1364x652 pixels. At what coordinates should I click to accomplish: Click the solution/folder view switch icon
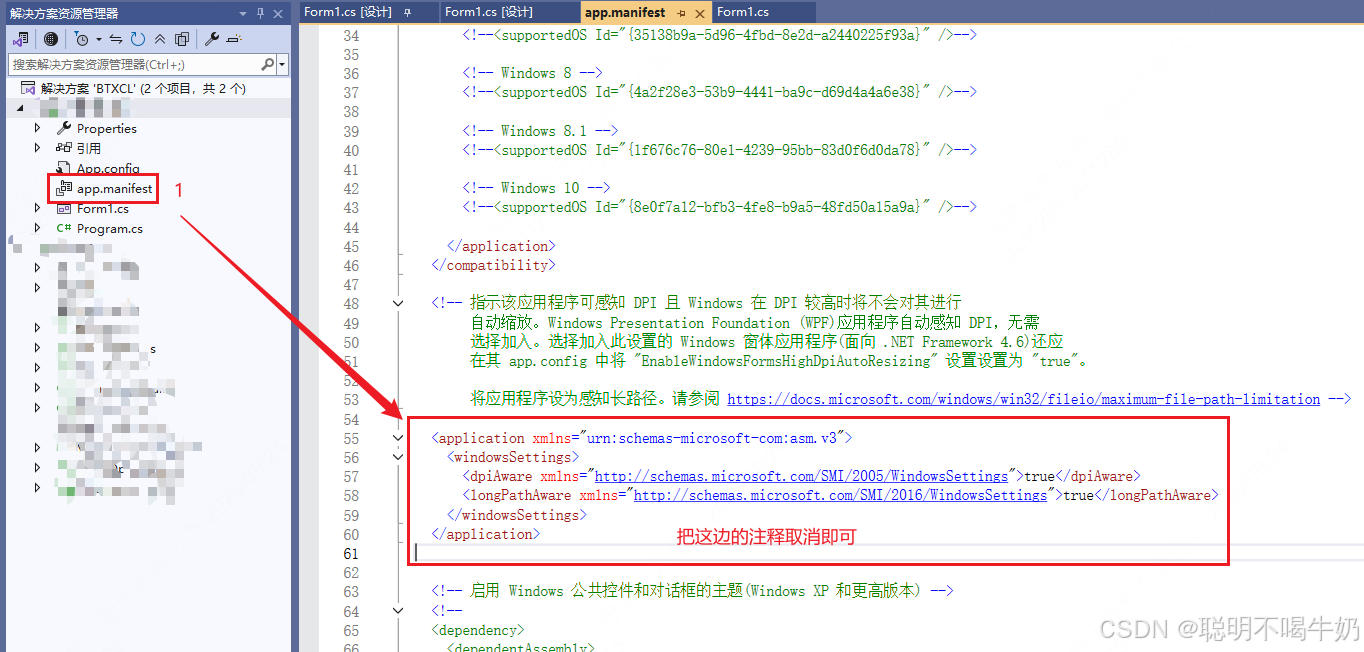click(21, 39)
